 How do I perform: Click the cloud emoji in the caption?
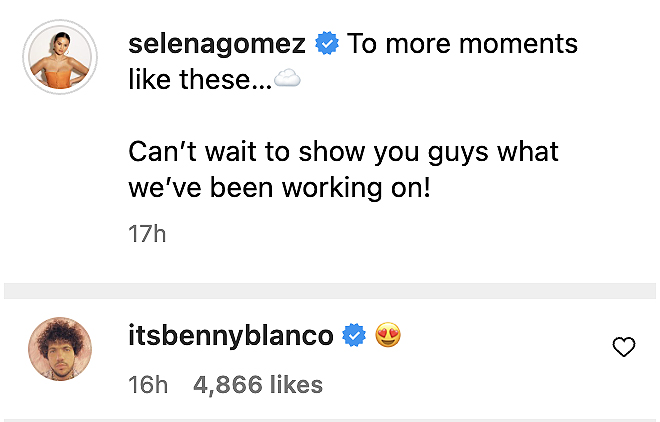tap(287, 82)
